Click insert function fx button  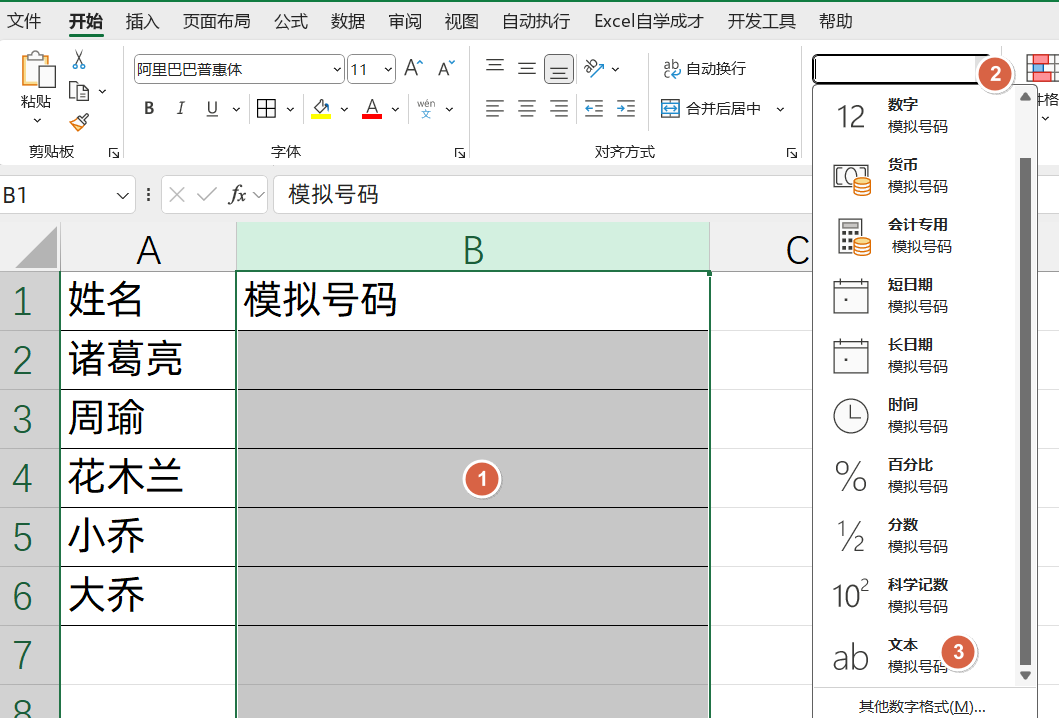tap(237, 195)
